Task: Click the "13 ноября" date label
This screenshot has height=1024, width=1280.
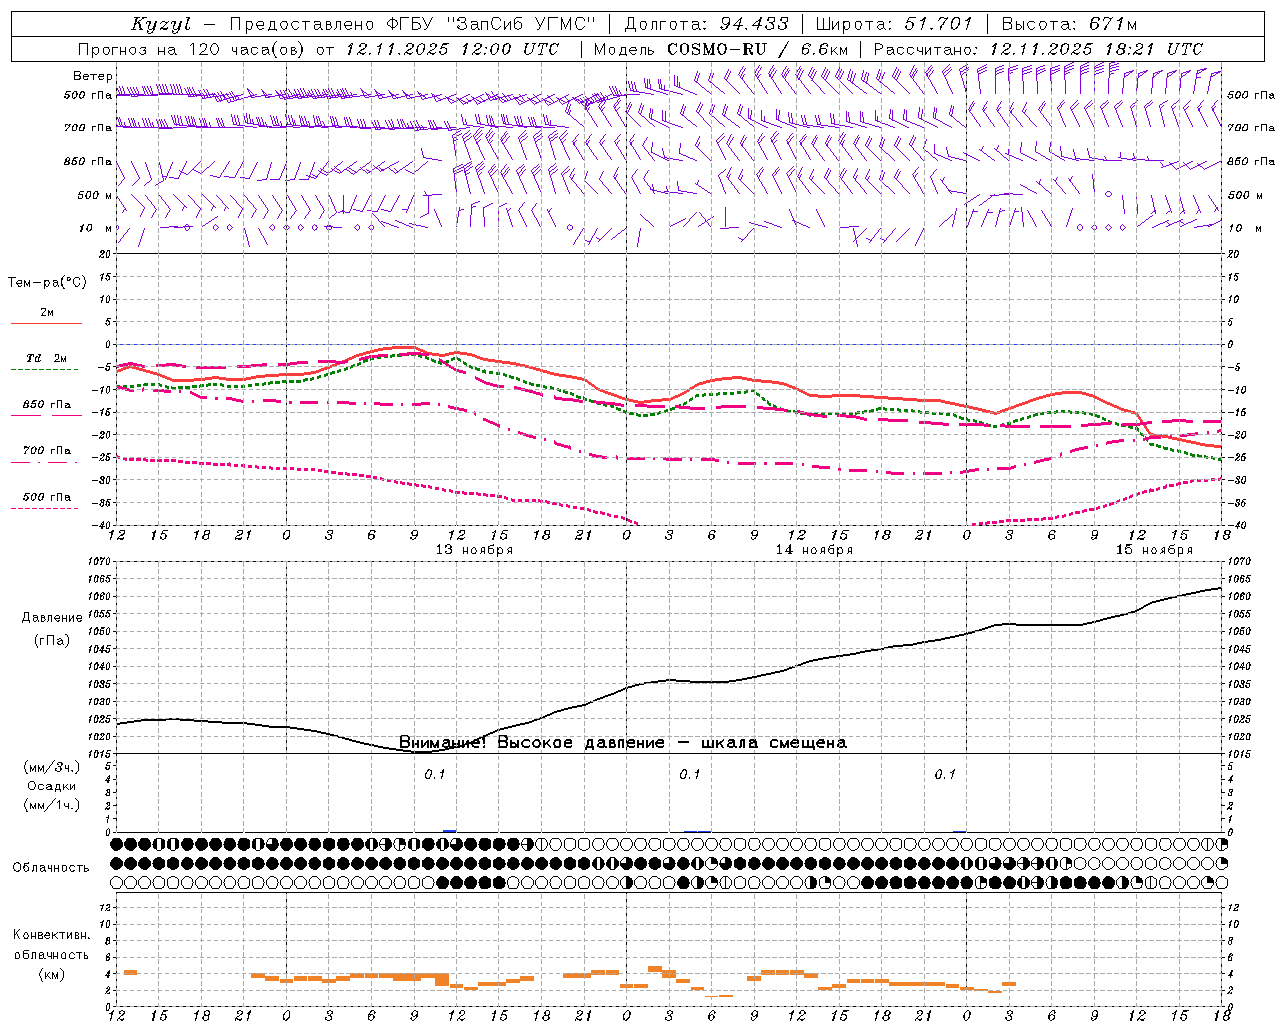Action: 474,550
